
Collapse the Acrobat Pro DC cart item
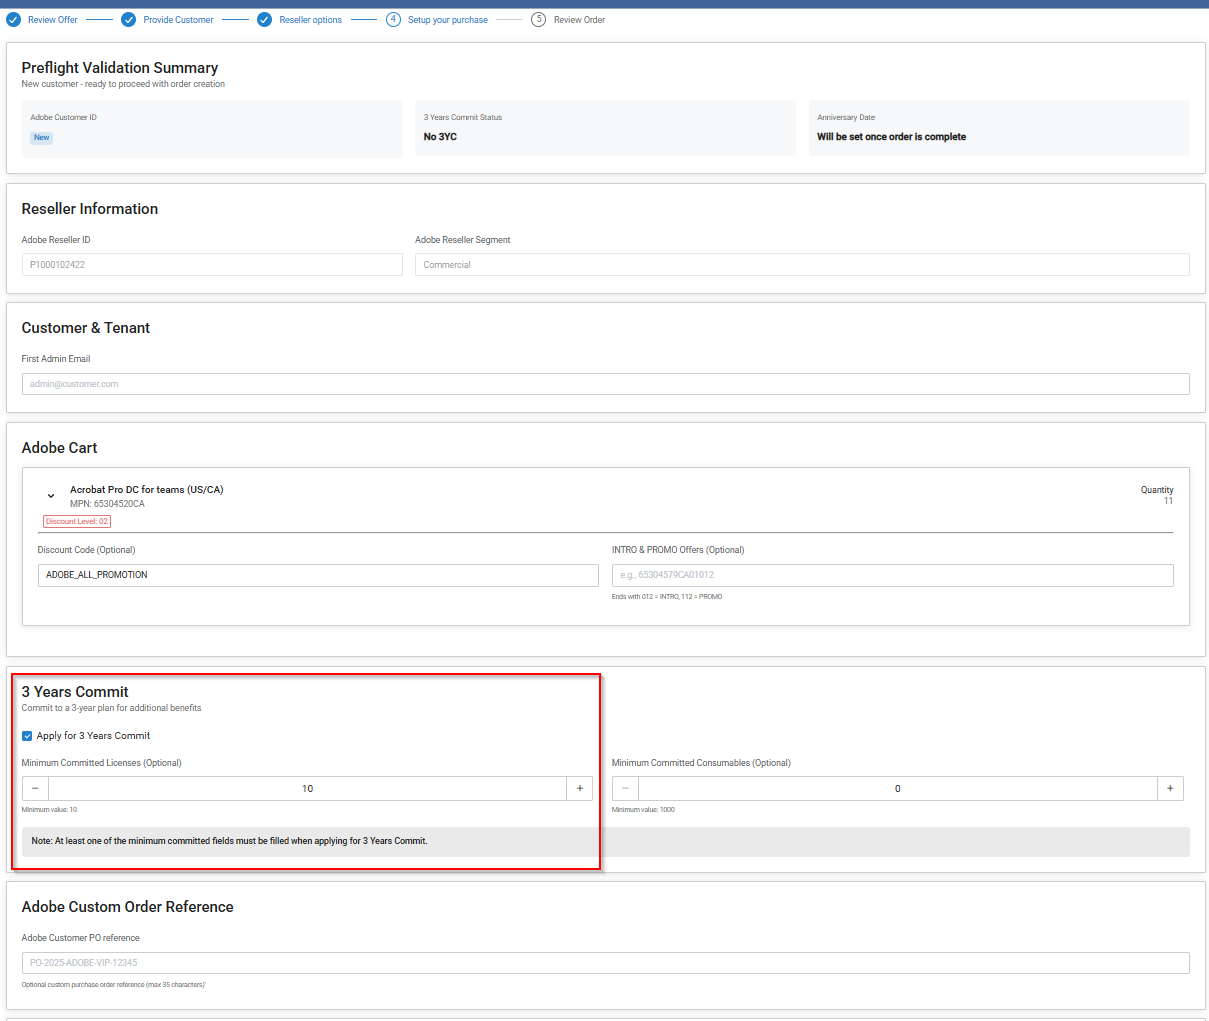[51, 496]
